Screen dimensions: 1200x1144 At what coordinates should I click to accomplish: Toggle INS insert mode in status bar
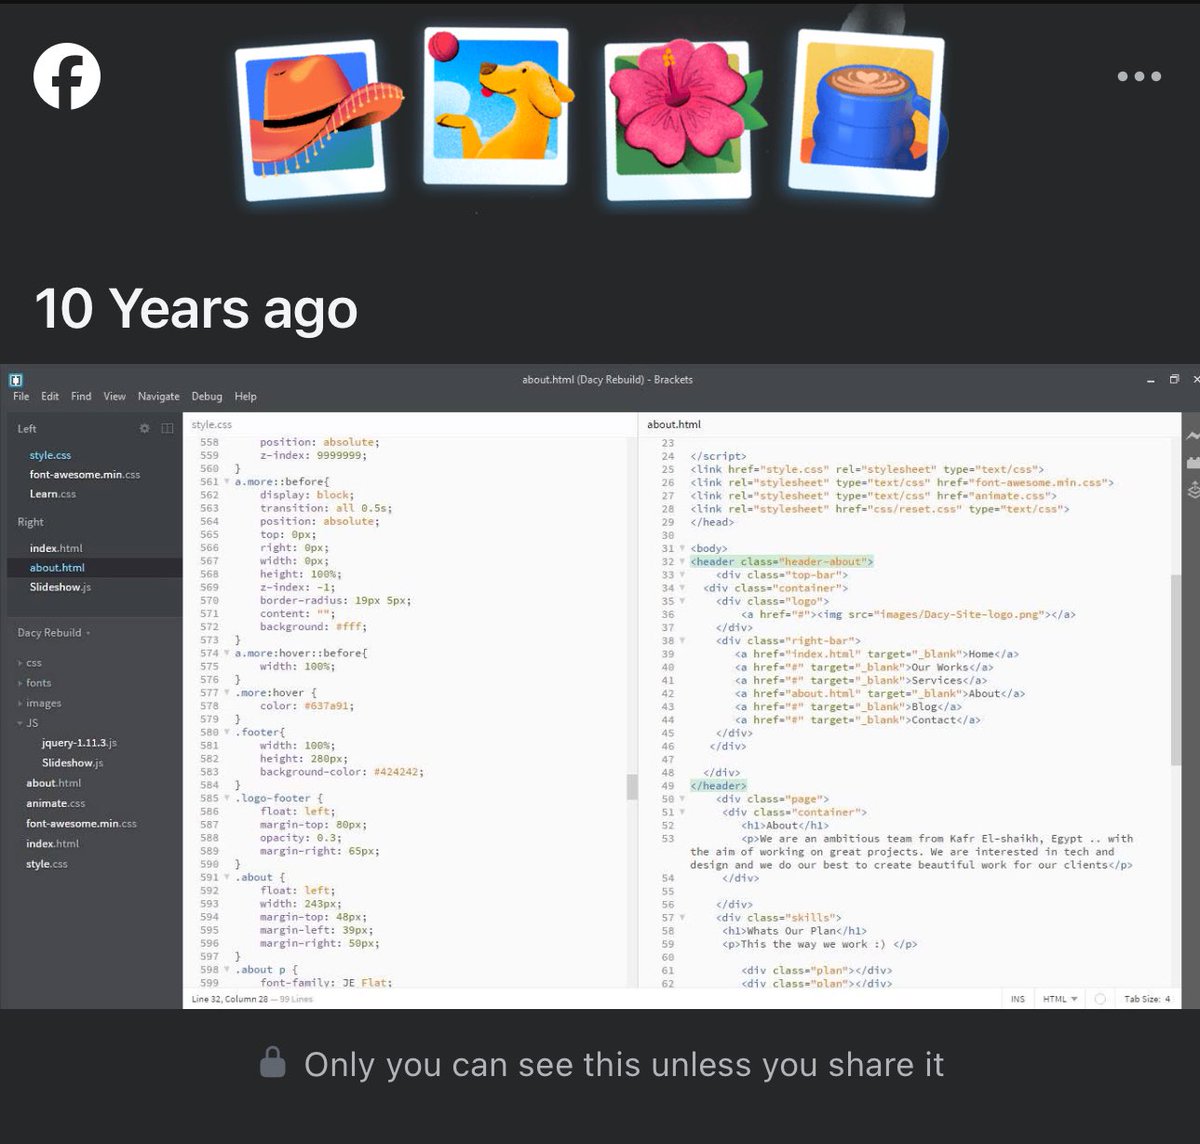point(1018,999)
